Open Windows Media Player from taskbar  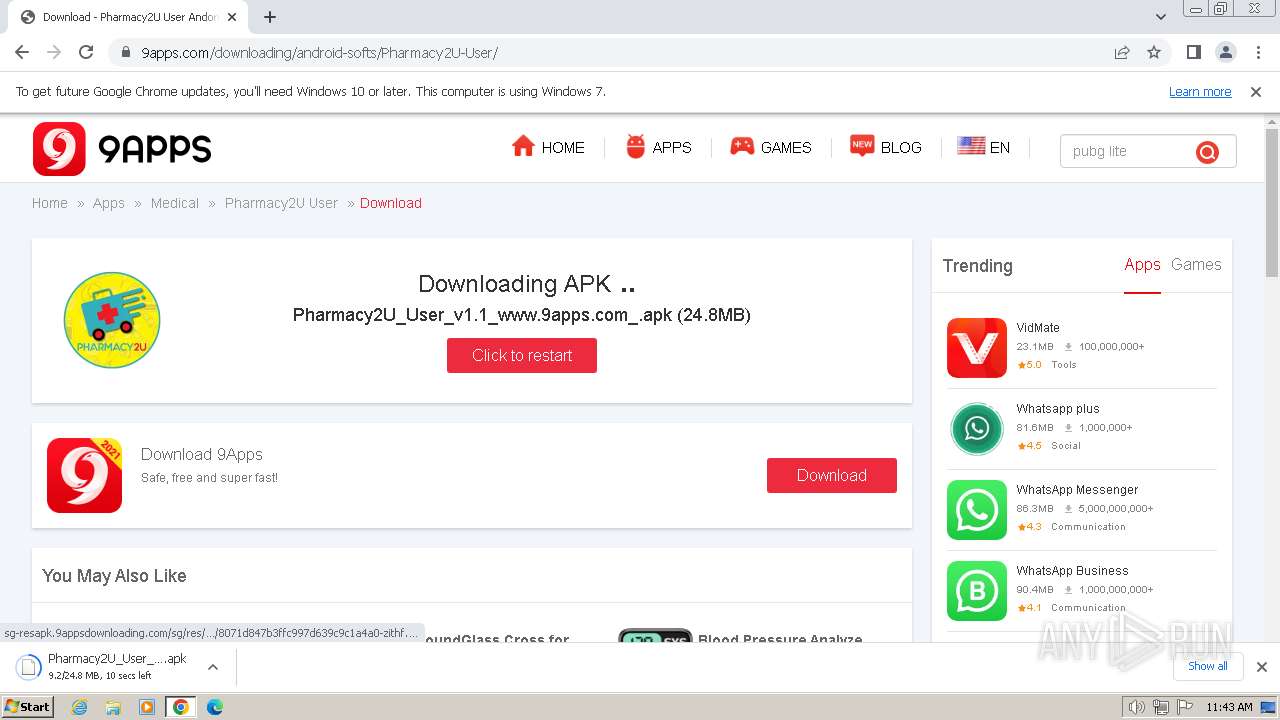tap(147, 707)
